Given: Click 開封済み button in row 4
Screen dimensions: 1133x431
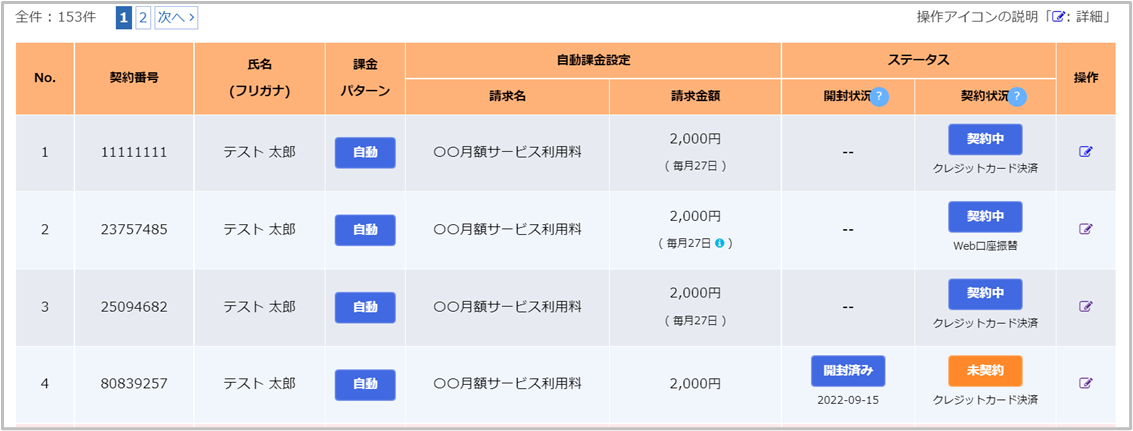Looking at the screenshot, I should [848, 370].
